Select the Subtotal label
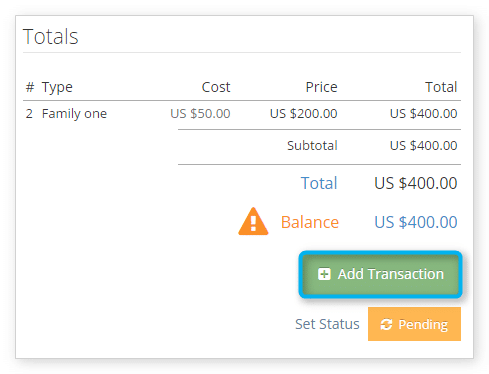This screenshot has height=374, width=489. pyautogui.click(x=312, y=146)
